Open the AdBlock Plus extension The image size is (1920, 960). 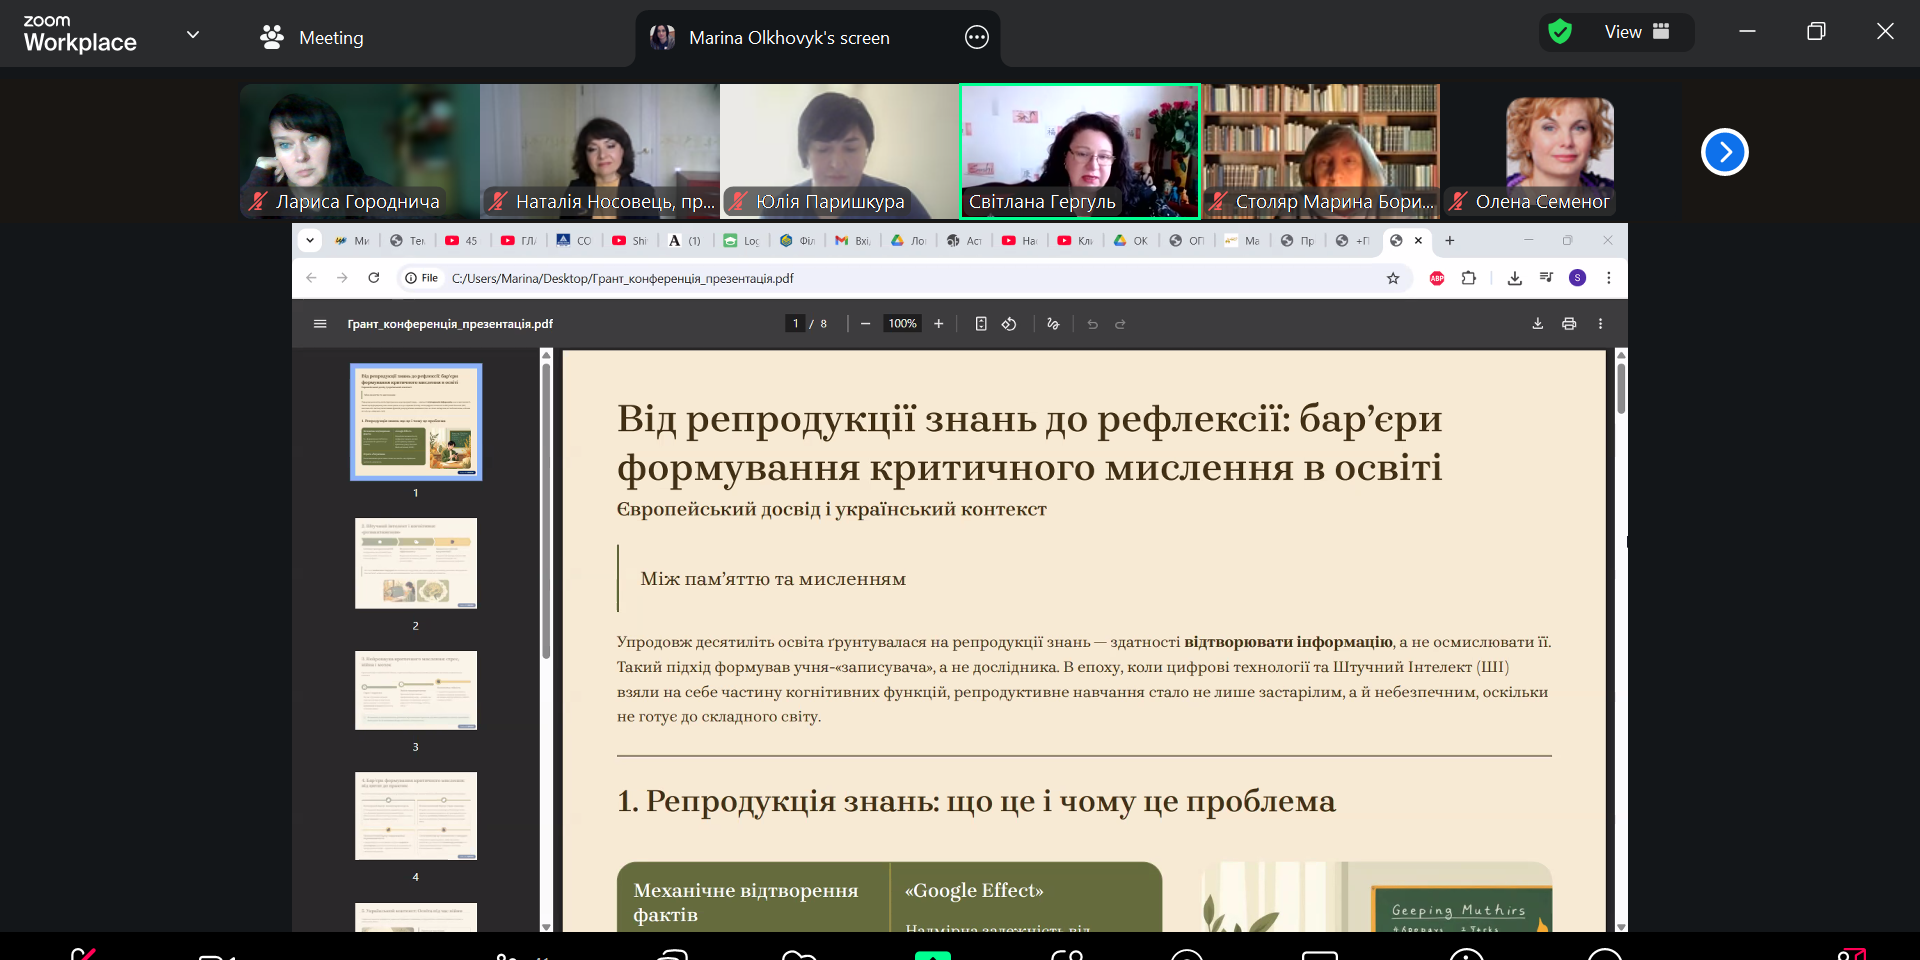coord(1437,278)
